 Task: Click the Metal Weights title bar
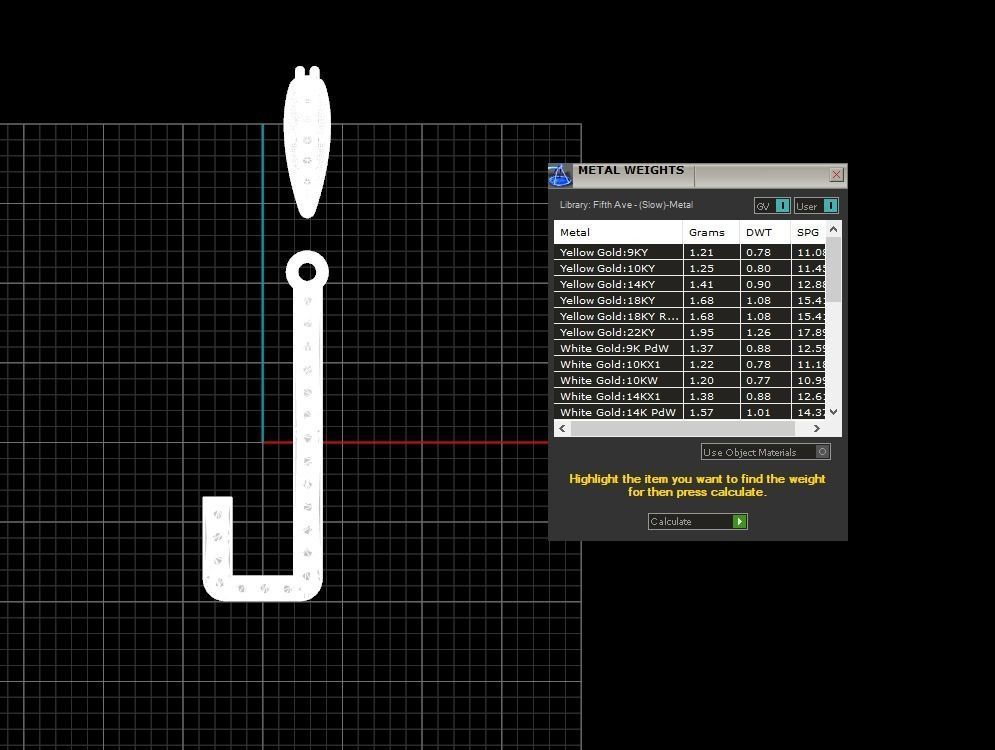(698, 175)
